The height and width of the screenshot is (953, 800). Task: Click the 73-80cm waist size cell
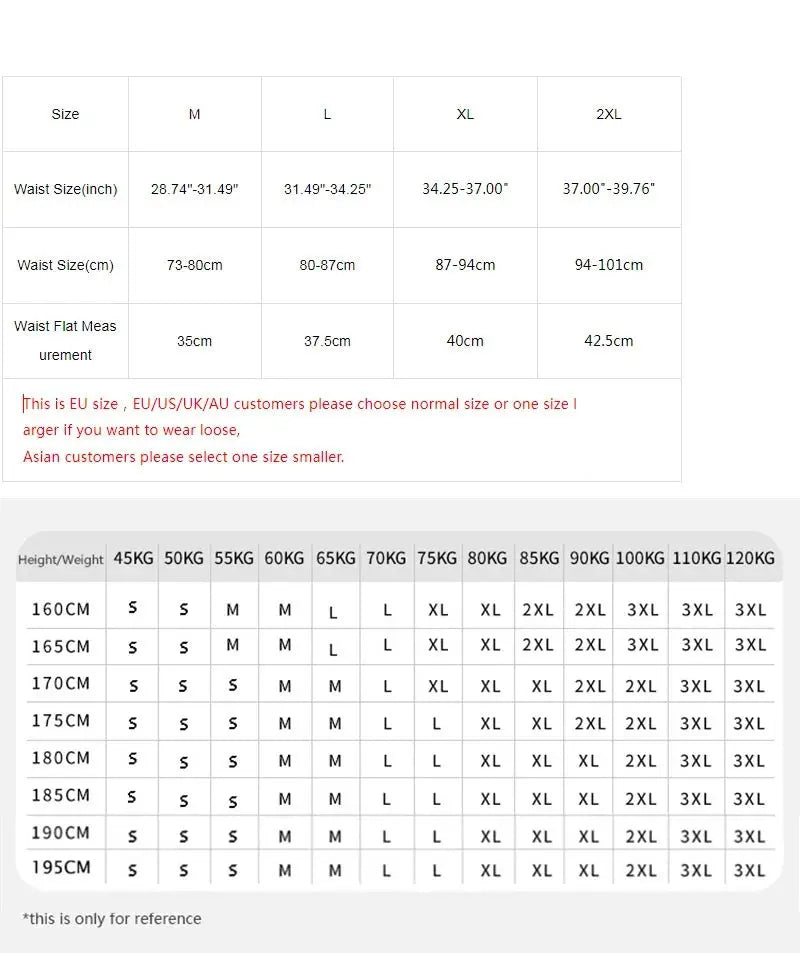pos(195,265)
